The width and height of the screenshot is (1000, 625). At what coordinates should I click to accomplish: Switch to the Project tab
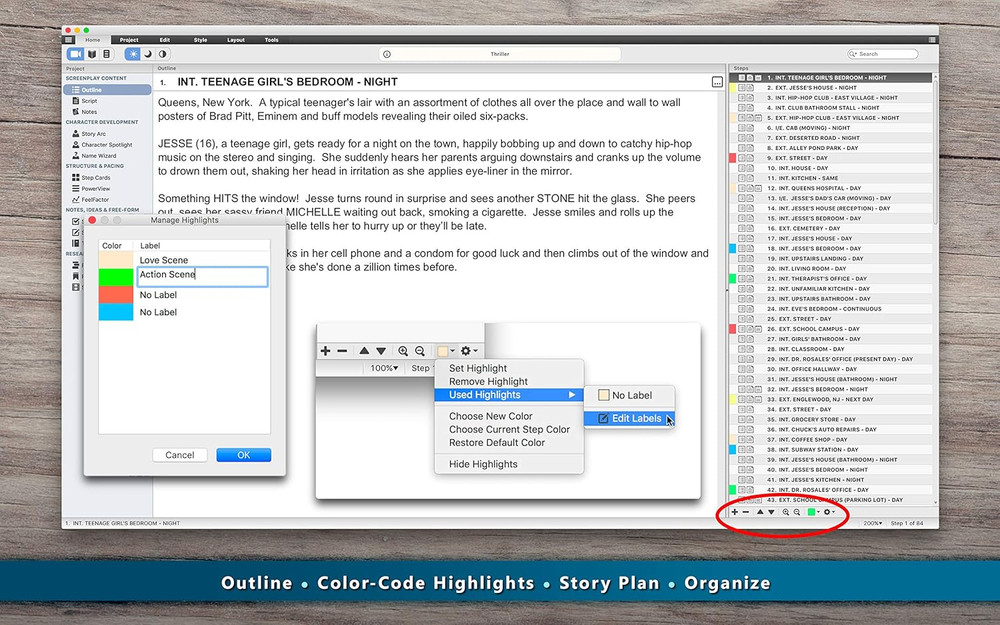[129, 40]
